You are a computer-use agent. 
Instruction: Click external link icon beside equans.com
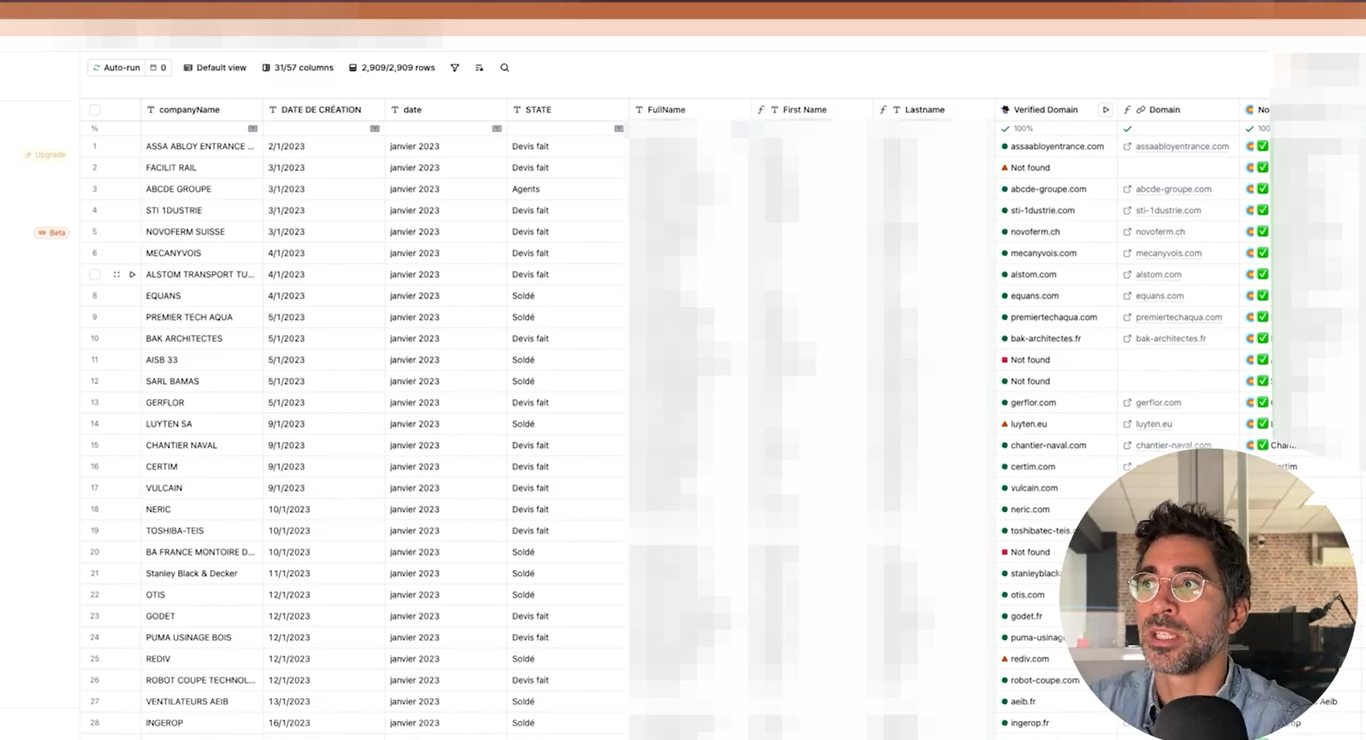click(x=1127, y=296)
